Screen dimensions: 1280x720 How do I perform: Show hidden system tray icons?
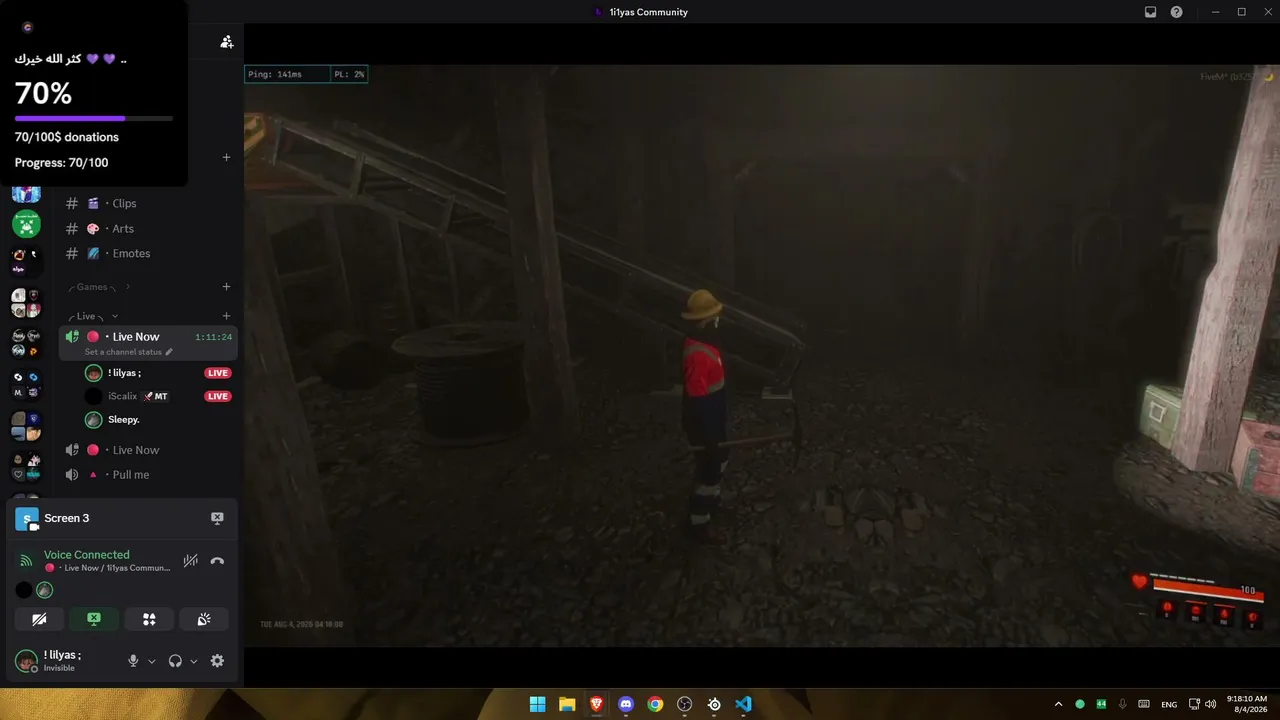1059,704
